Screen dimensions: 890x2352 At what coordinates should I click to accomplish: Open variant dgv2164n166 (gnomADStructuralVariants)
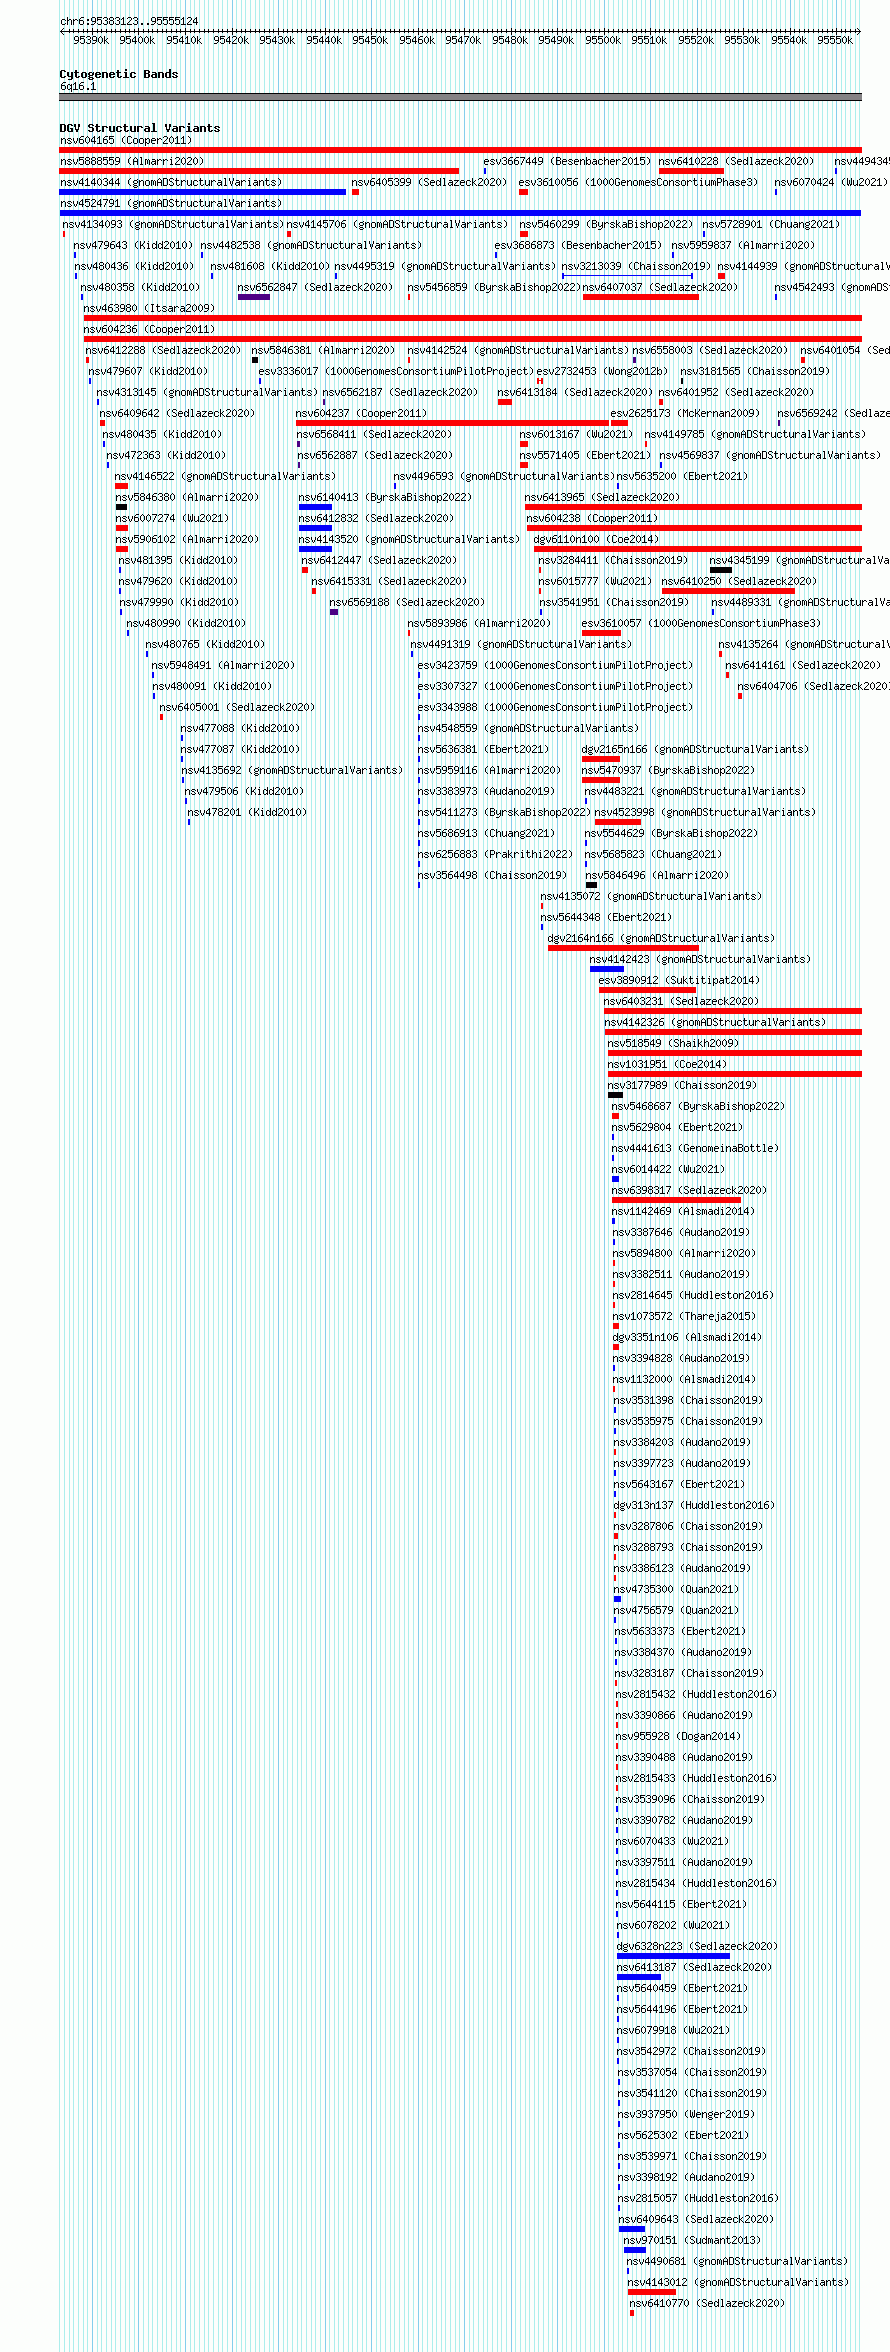click(x=661, y=938)
